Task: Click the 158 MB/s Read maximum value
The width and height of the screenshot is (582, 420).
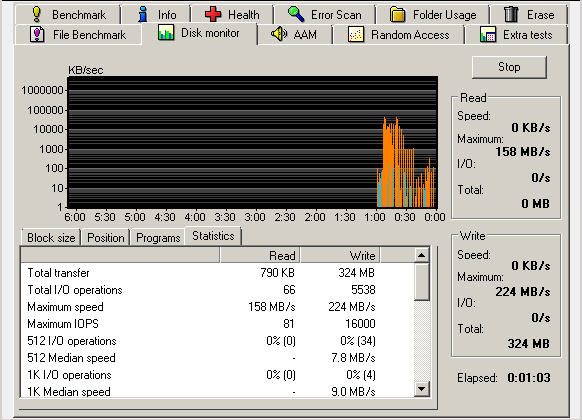Action: pos(523,152)
